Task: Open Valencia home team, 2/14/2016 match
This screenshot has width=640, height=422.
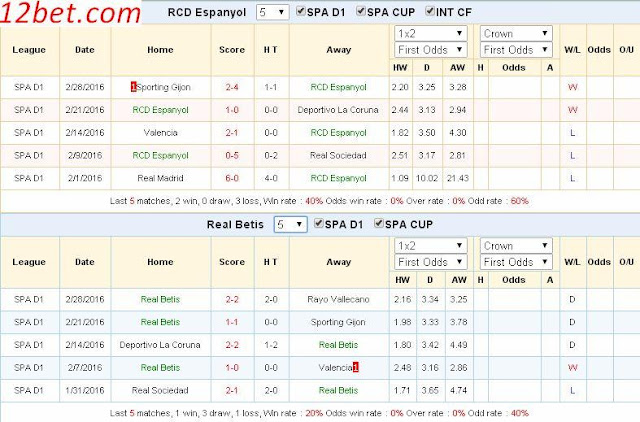Action: [160, 133]
